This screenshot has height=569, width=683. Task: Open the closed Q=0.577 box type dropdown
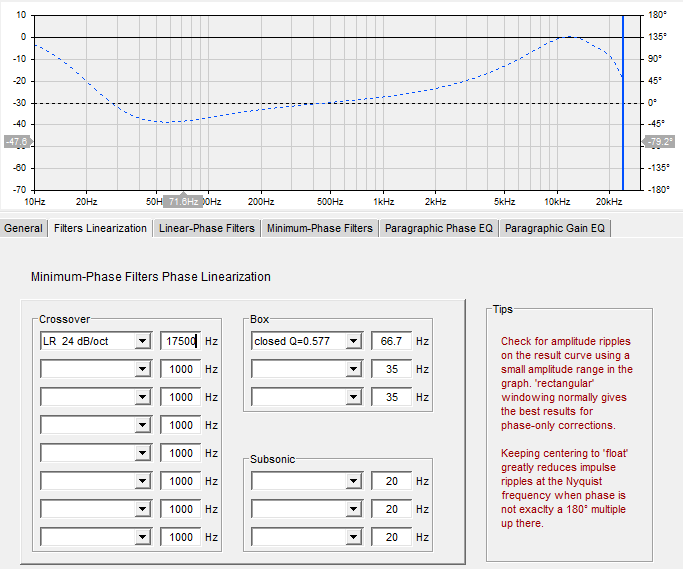click(353, 341)
